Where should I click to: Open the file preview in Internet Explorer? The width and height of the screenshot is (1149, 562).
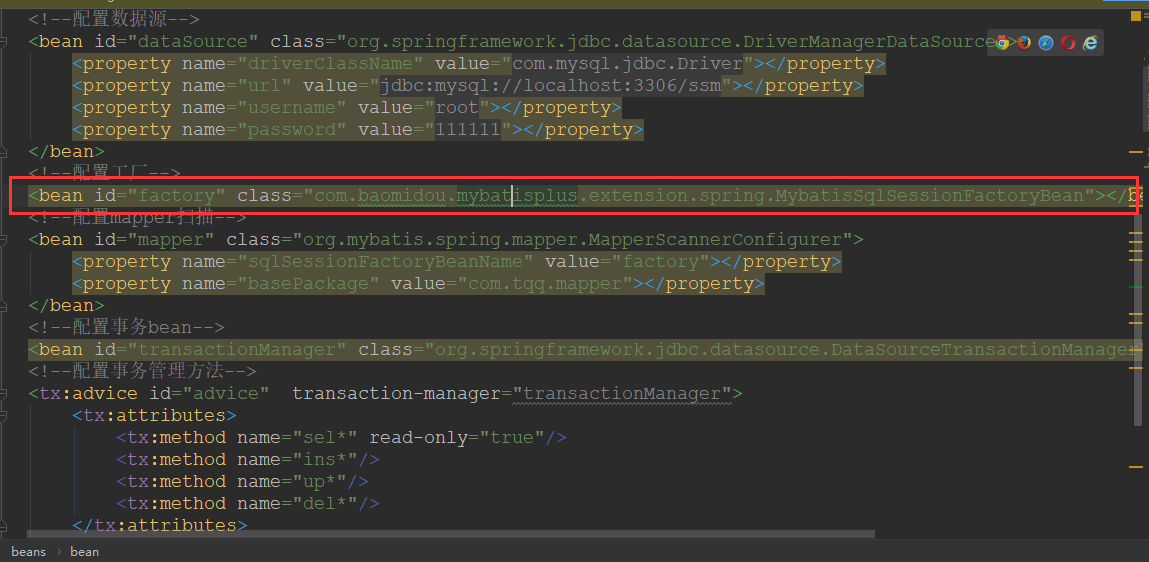pos(1090,42)
